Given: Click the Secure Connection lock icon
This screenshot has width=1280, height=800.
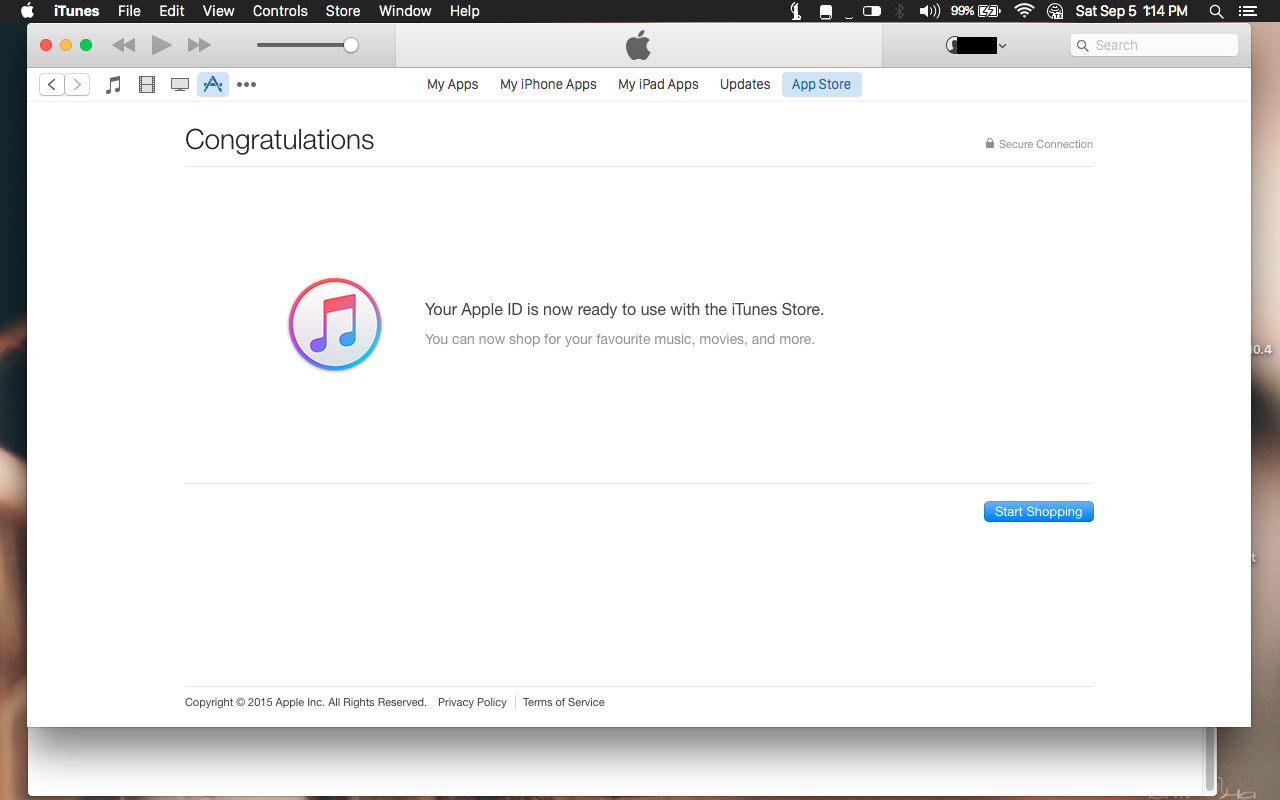Looking at the screenshot, I should [990, 144].
